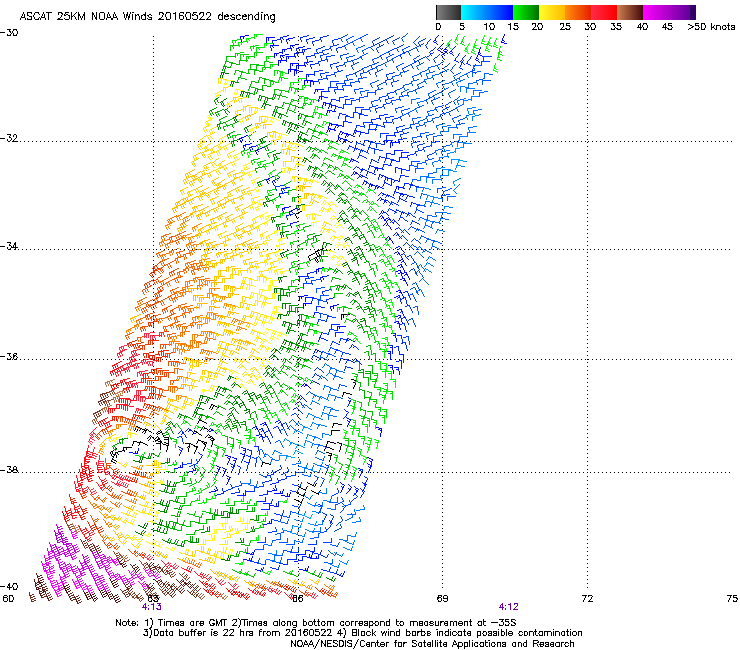Image resolution: width=740 pixels, height=650 pixels.
Task: Click the legend label '15'
Action: [513, 27]
